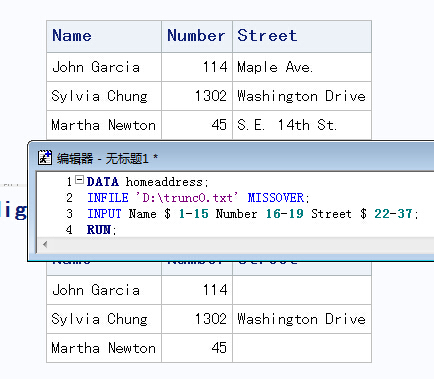Click 114 in the Maple Ave. row
Image resolution: width=434 pixels, height=379 pixels.
pos(197,67)
